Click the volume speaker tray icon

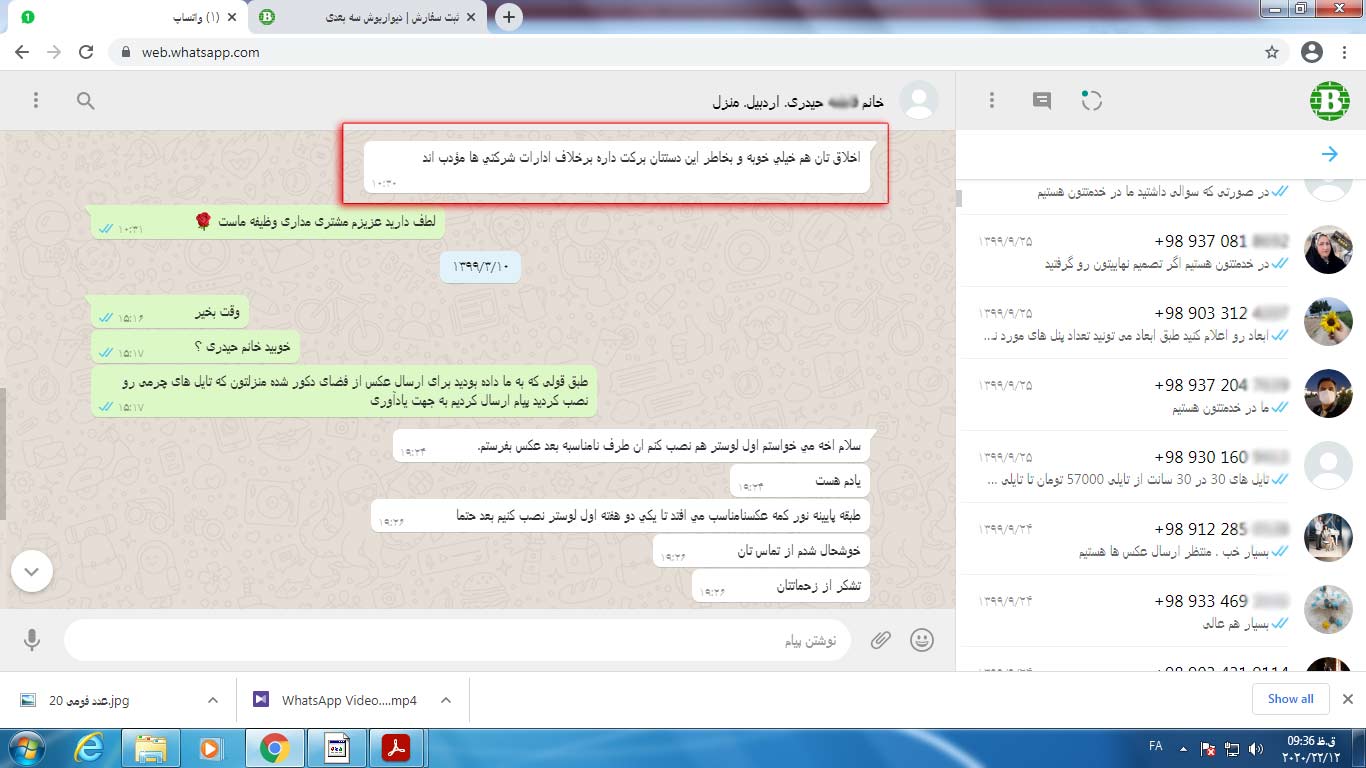pos(1256,748)
